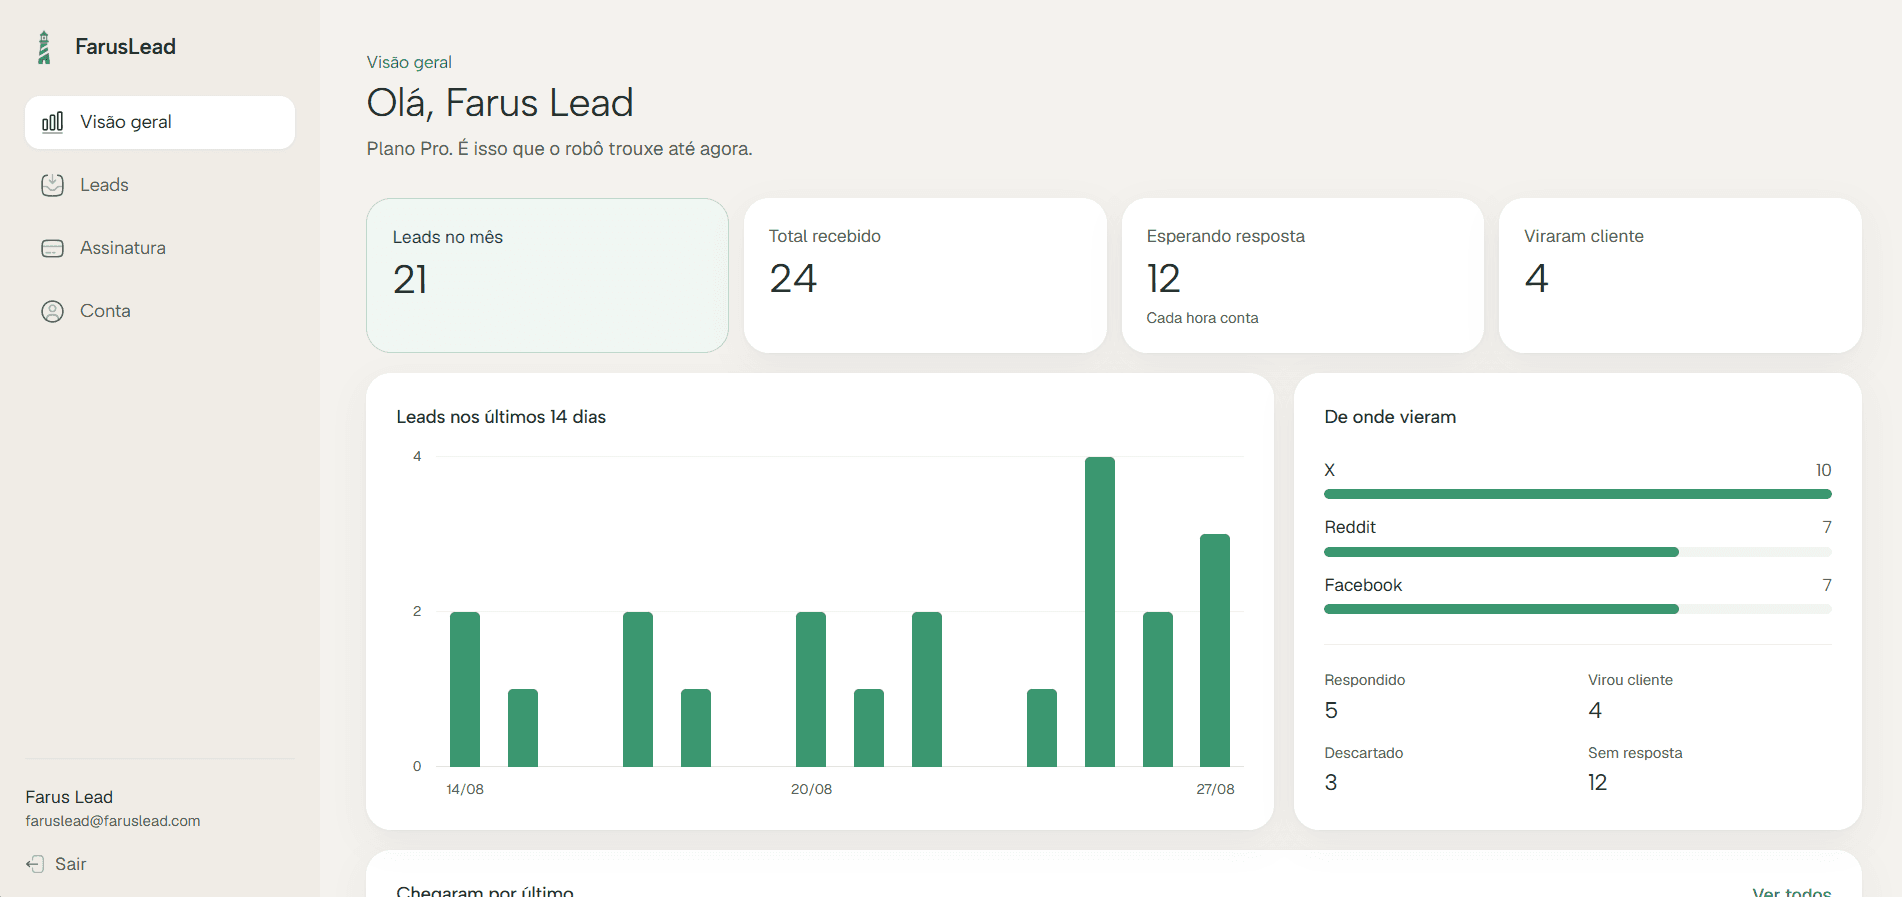1902x897 pixels.
Task: Click the 24 value in Total recebido
Action: pyautogui.click(x=793, y=278)
